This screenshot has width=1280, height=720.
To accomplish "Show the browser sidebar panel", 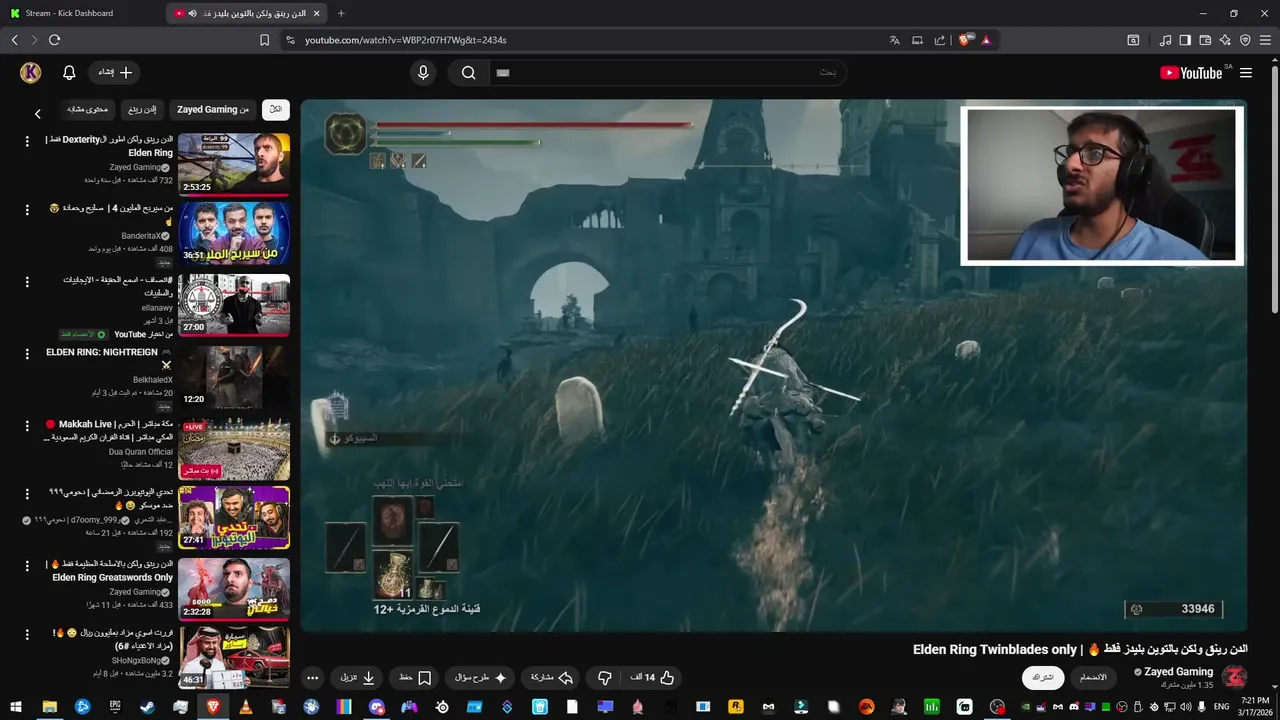I will point(1185,40).
